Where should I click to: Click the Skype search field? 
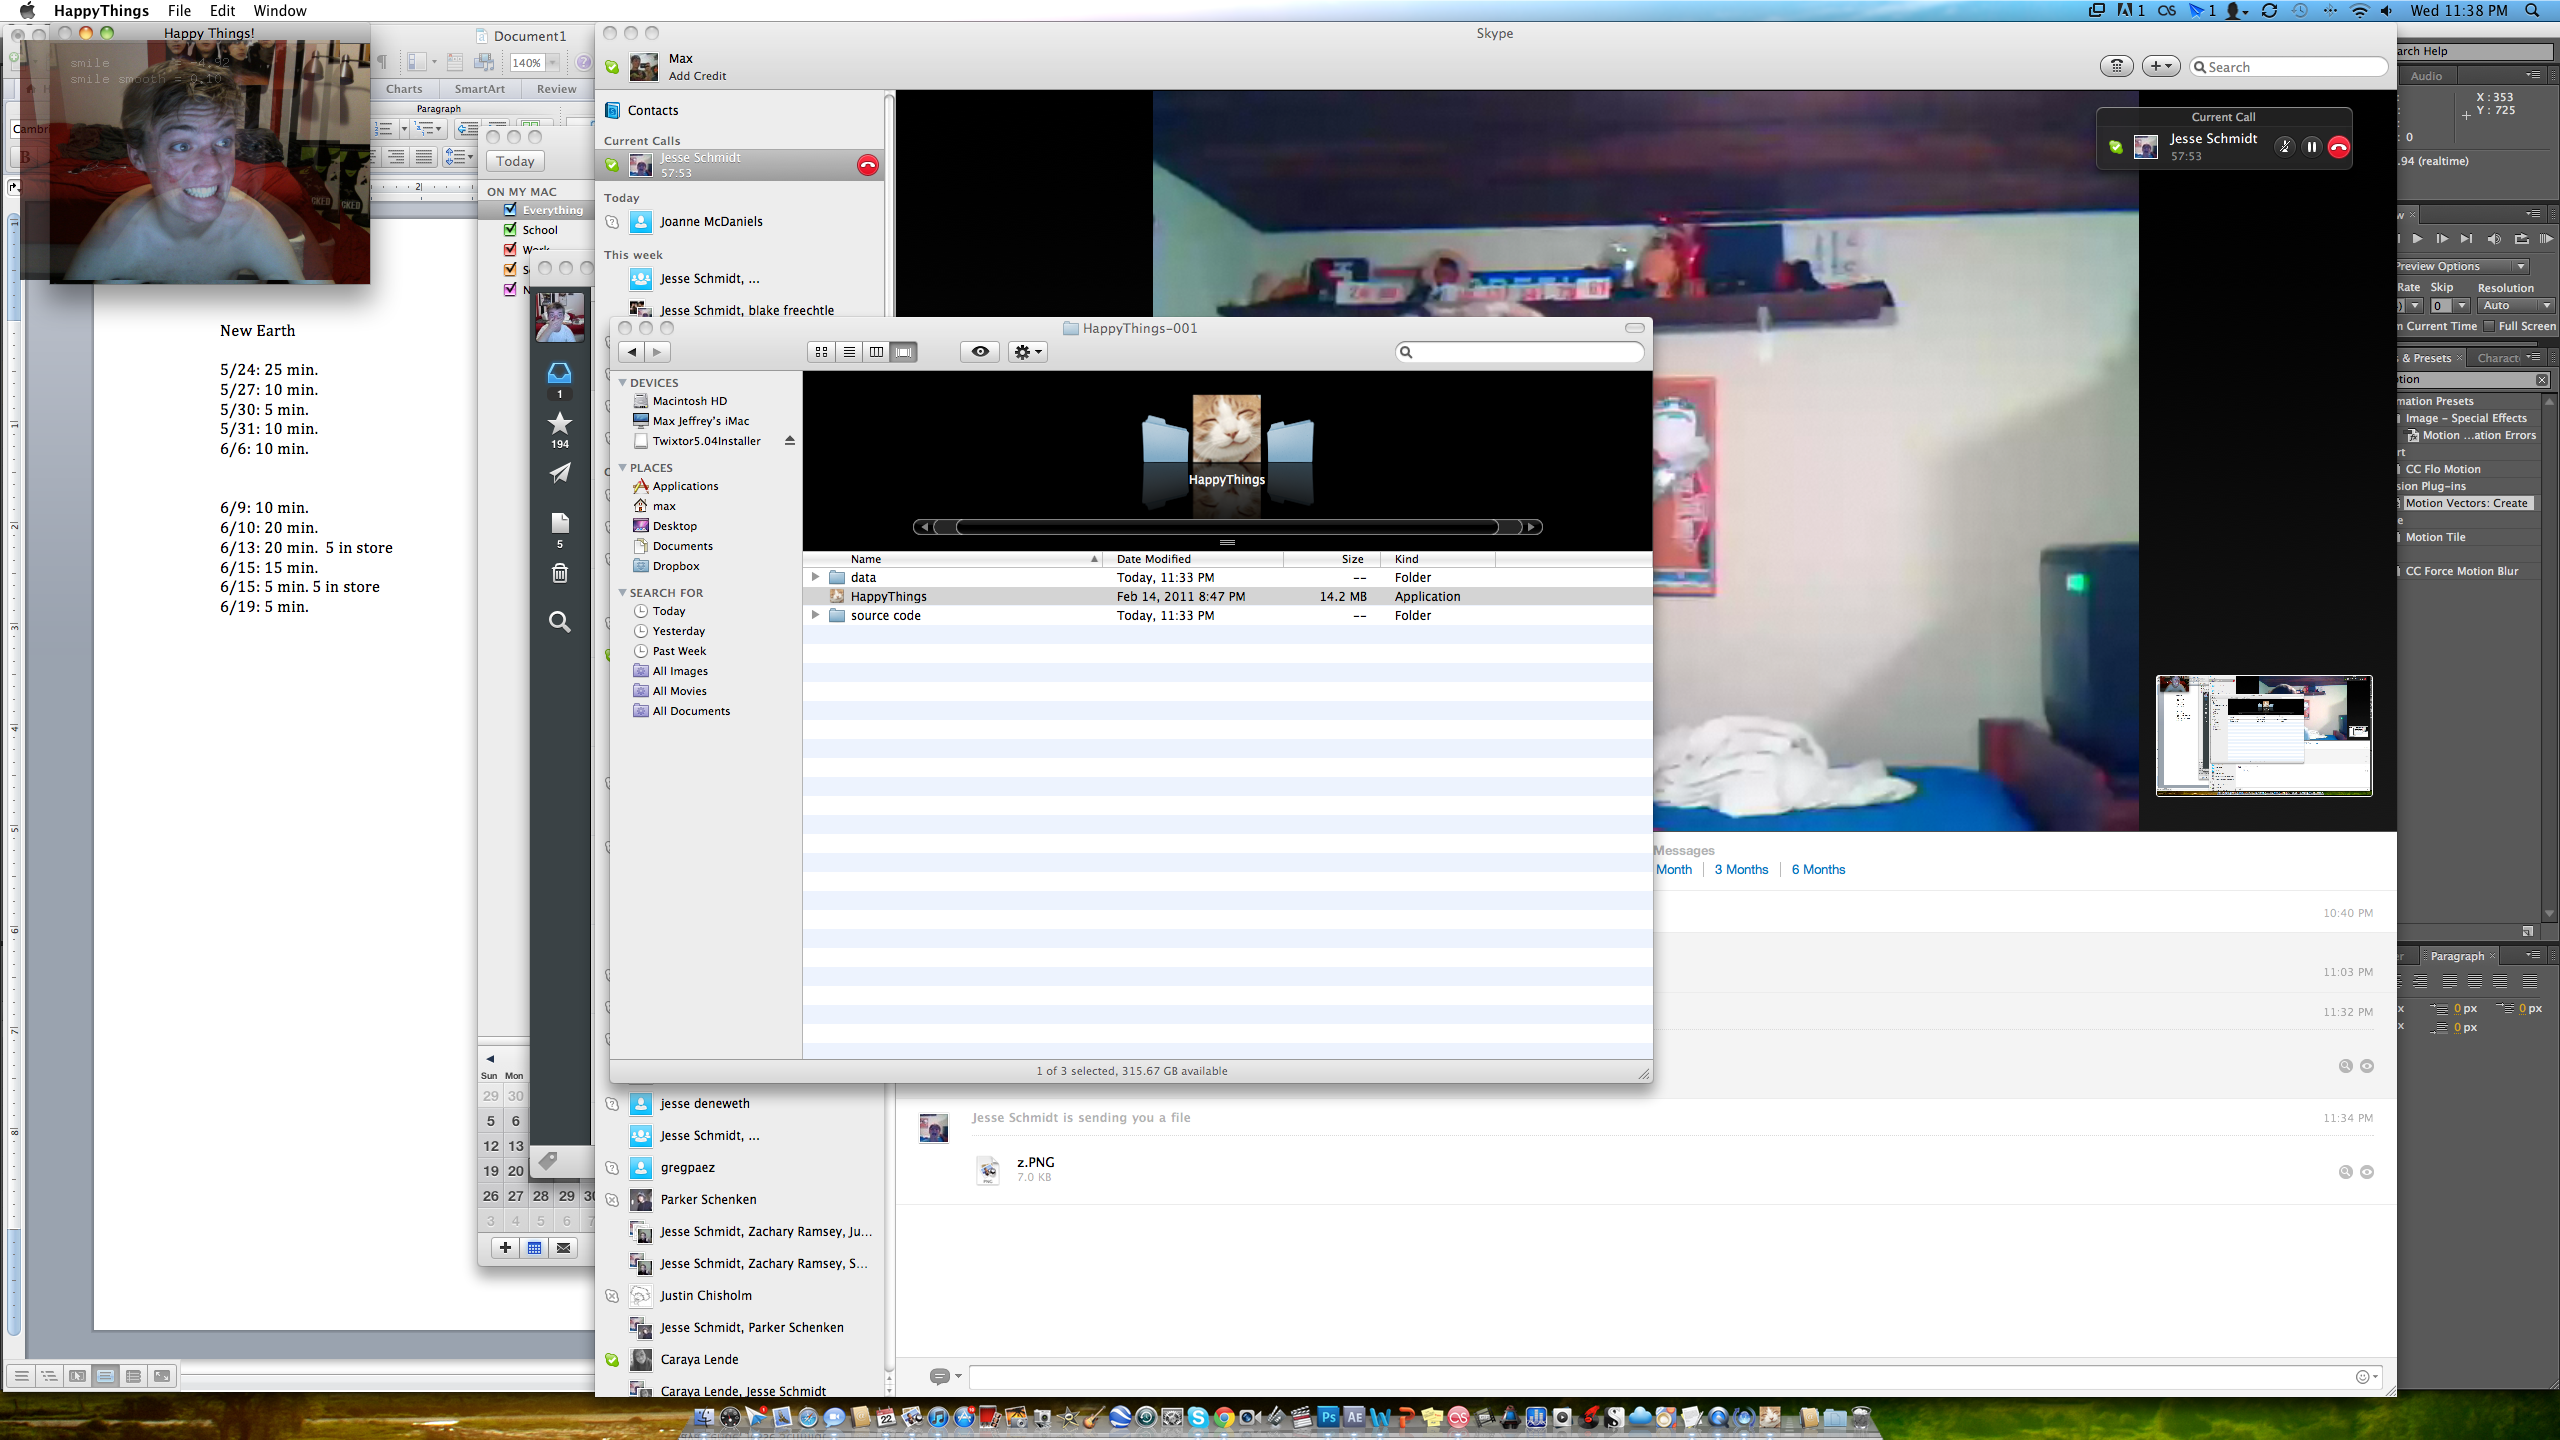pyautogui.click(x=2288, y=67)
